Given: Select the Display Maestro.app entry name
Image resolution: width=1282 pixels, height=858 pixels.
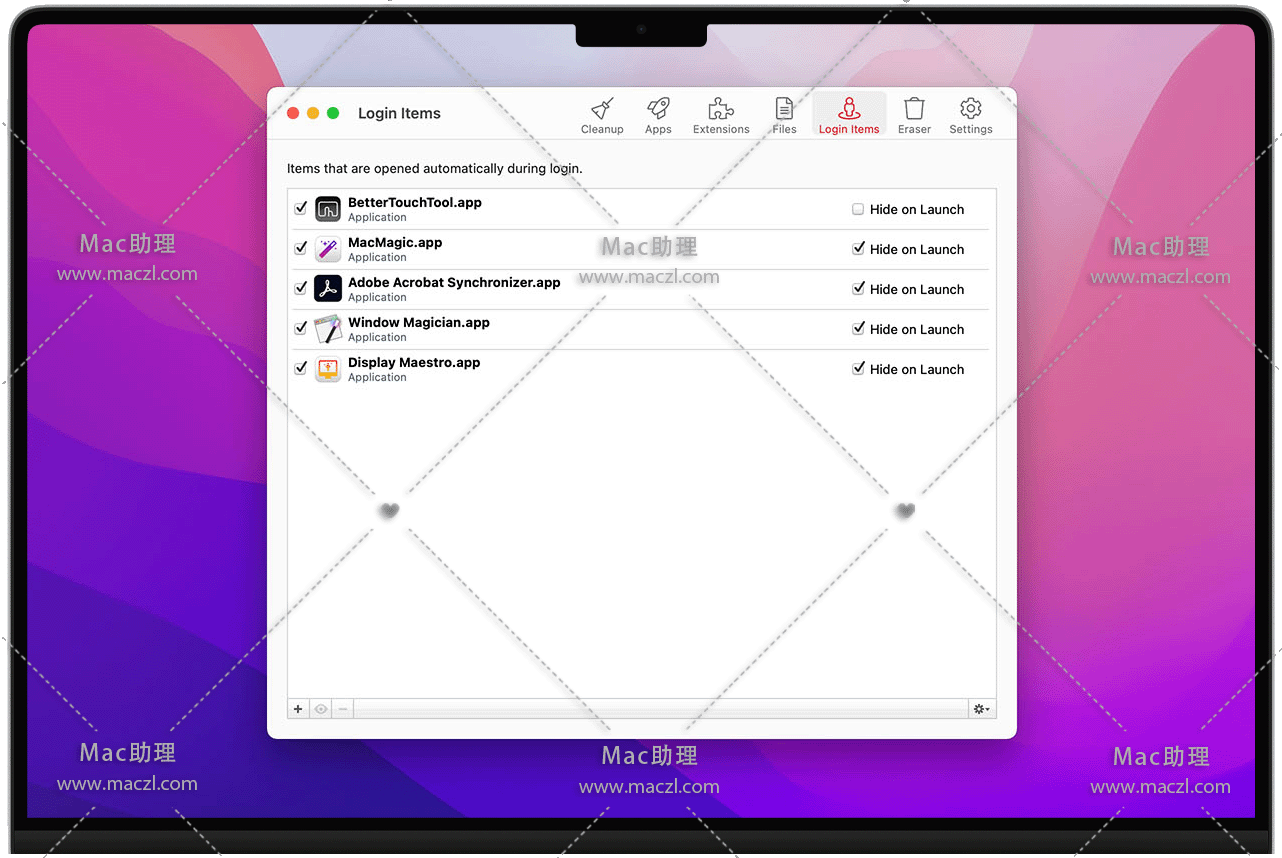Looking at the screenshot, I should coord(414,363).
